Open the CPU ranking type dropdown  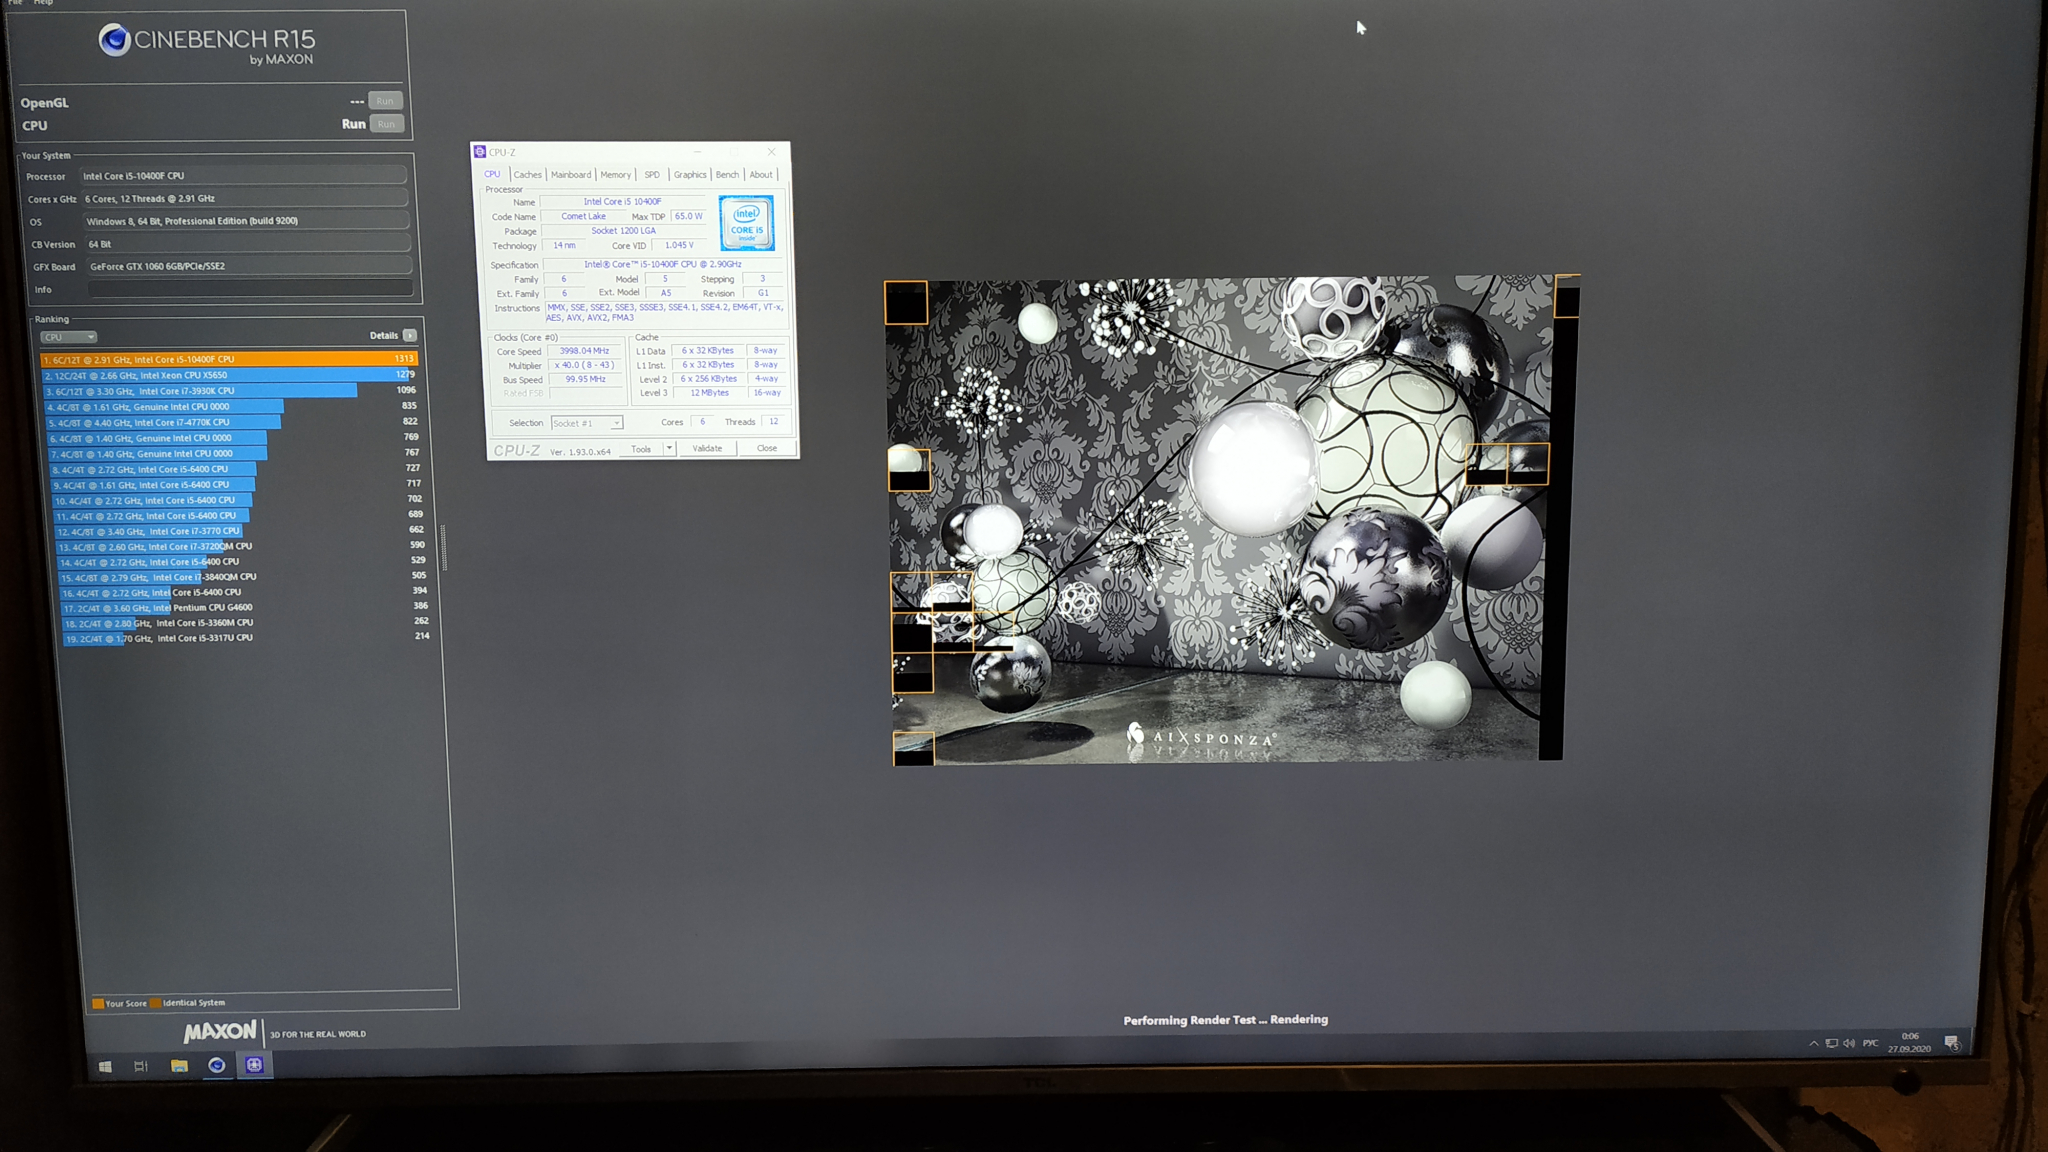click(x=69, y=337)
